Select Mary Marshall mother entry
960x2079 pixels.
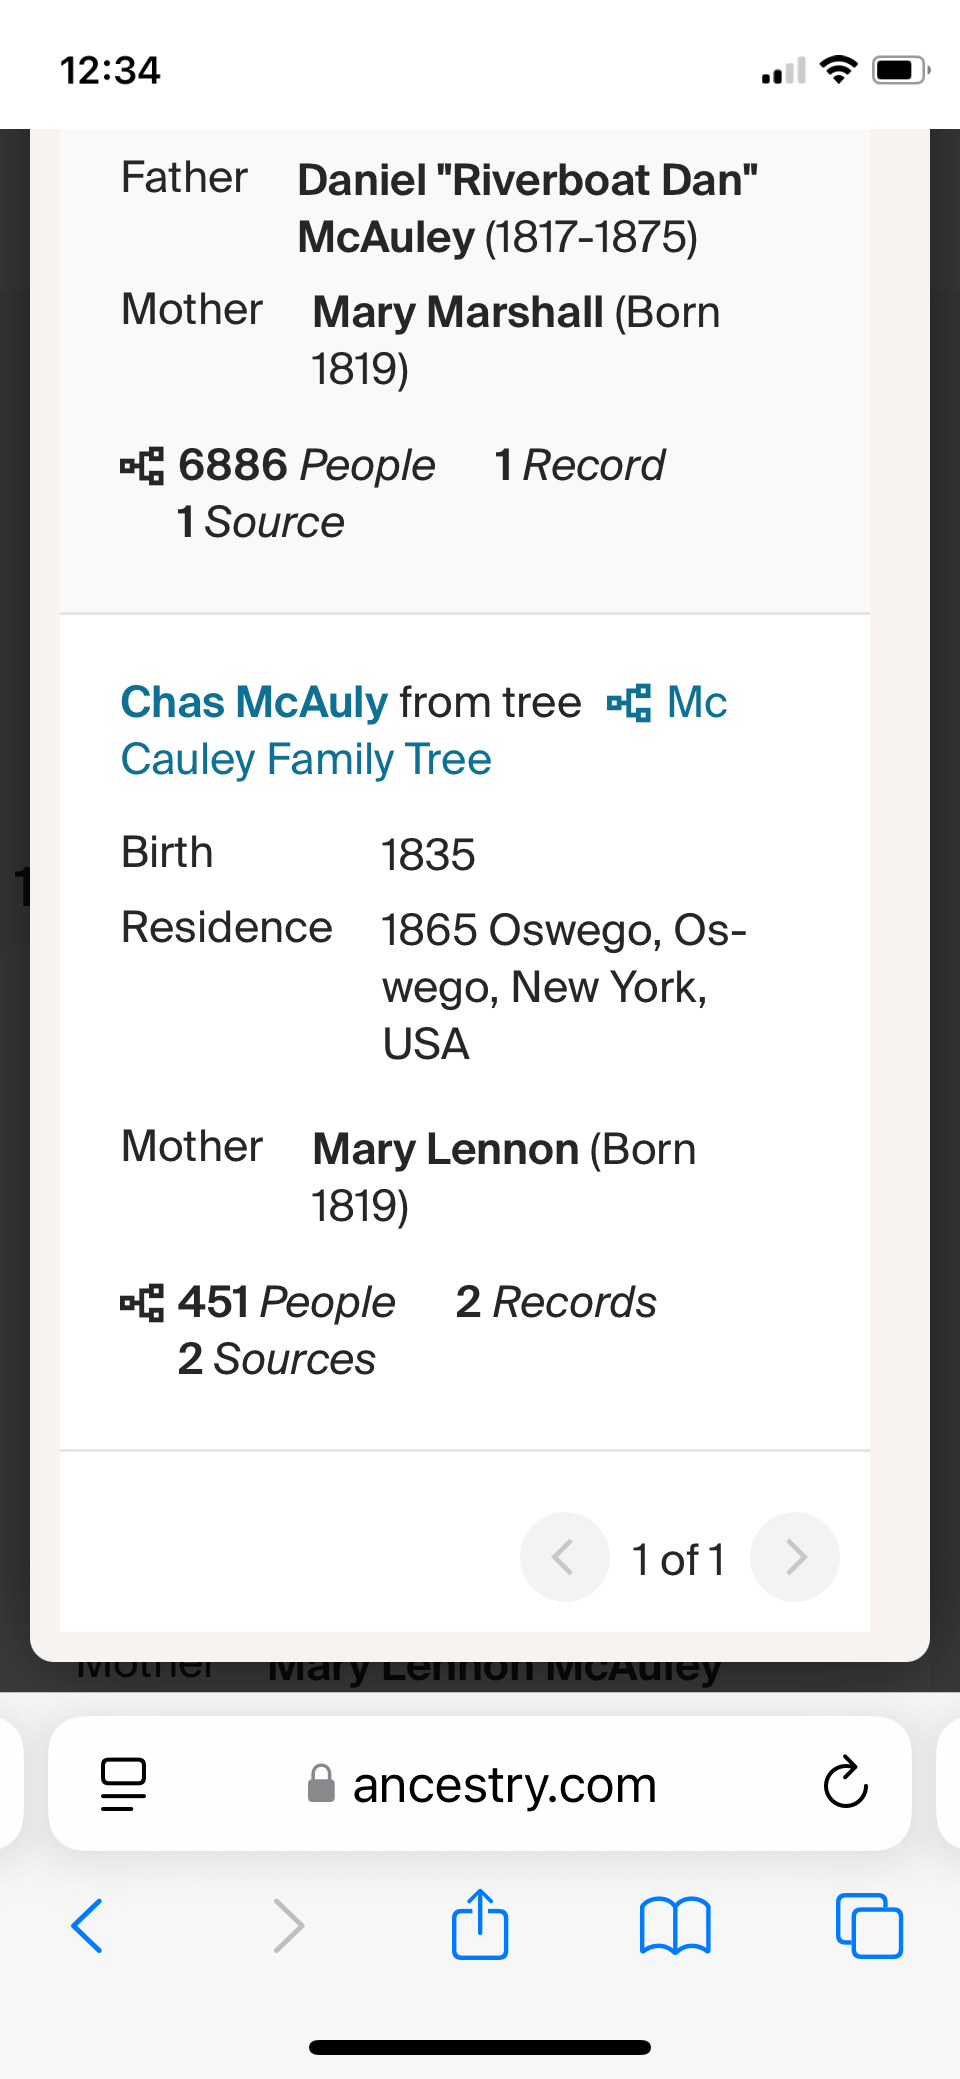click(458, 313)
